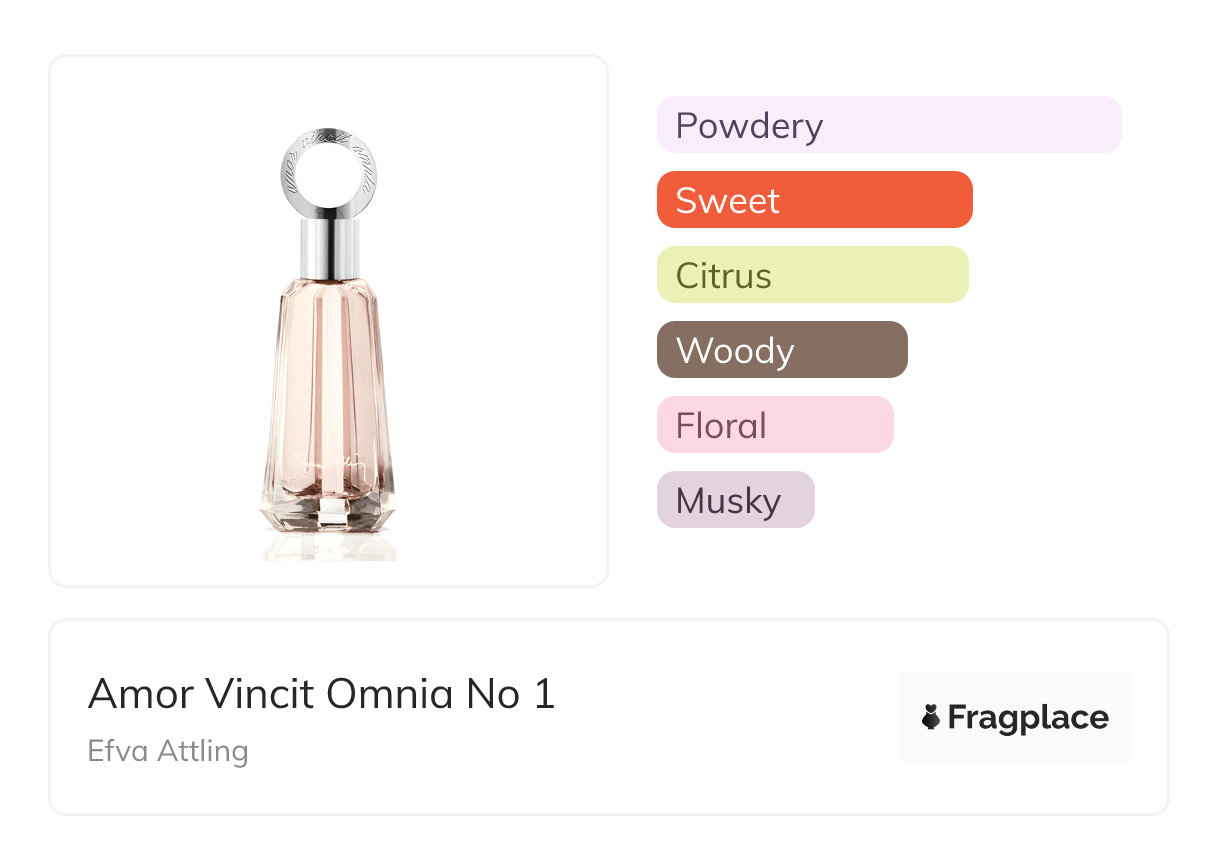Click the Efva Attling brand name
The image size is (1218, 864).
click(x=168, y=750)
